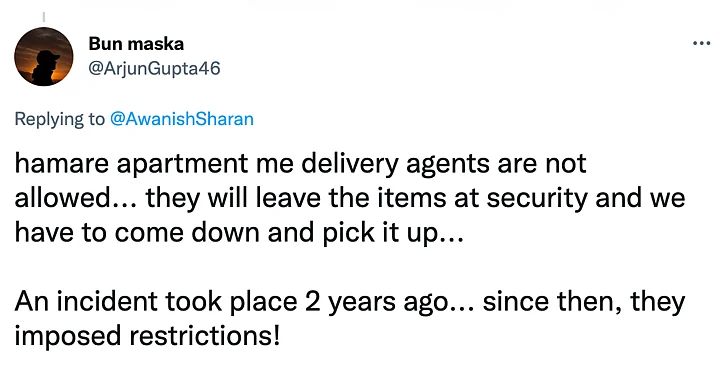Click the word 'security' in the tweet
720x371 pixels.
(x=537, y=199)
